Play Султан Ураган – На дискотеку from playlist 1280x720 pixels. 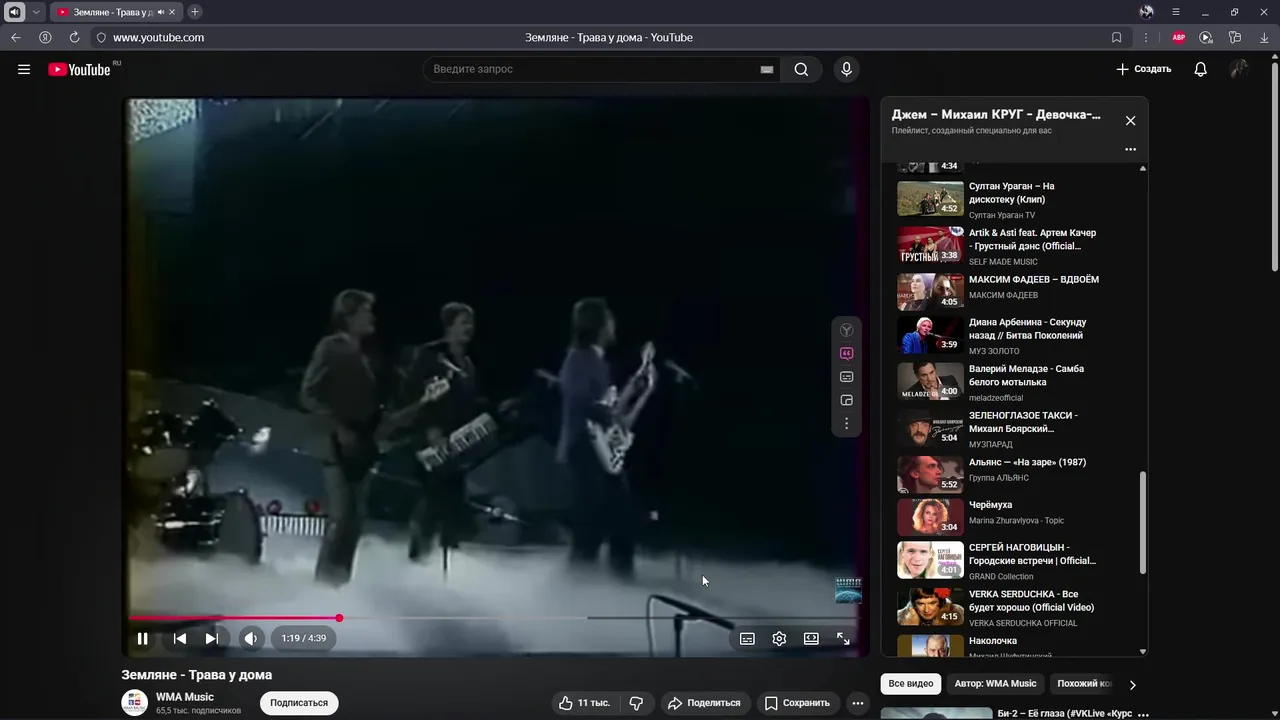[x=1014, y=199]
